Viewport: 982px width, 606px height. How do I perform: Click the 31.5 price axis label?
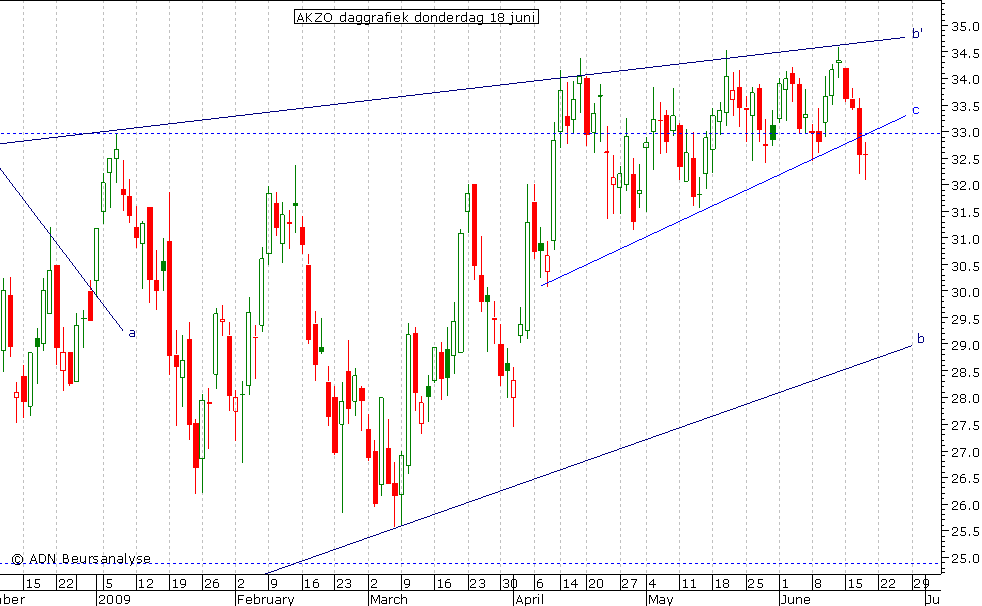click(965, 213)
